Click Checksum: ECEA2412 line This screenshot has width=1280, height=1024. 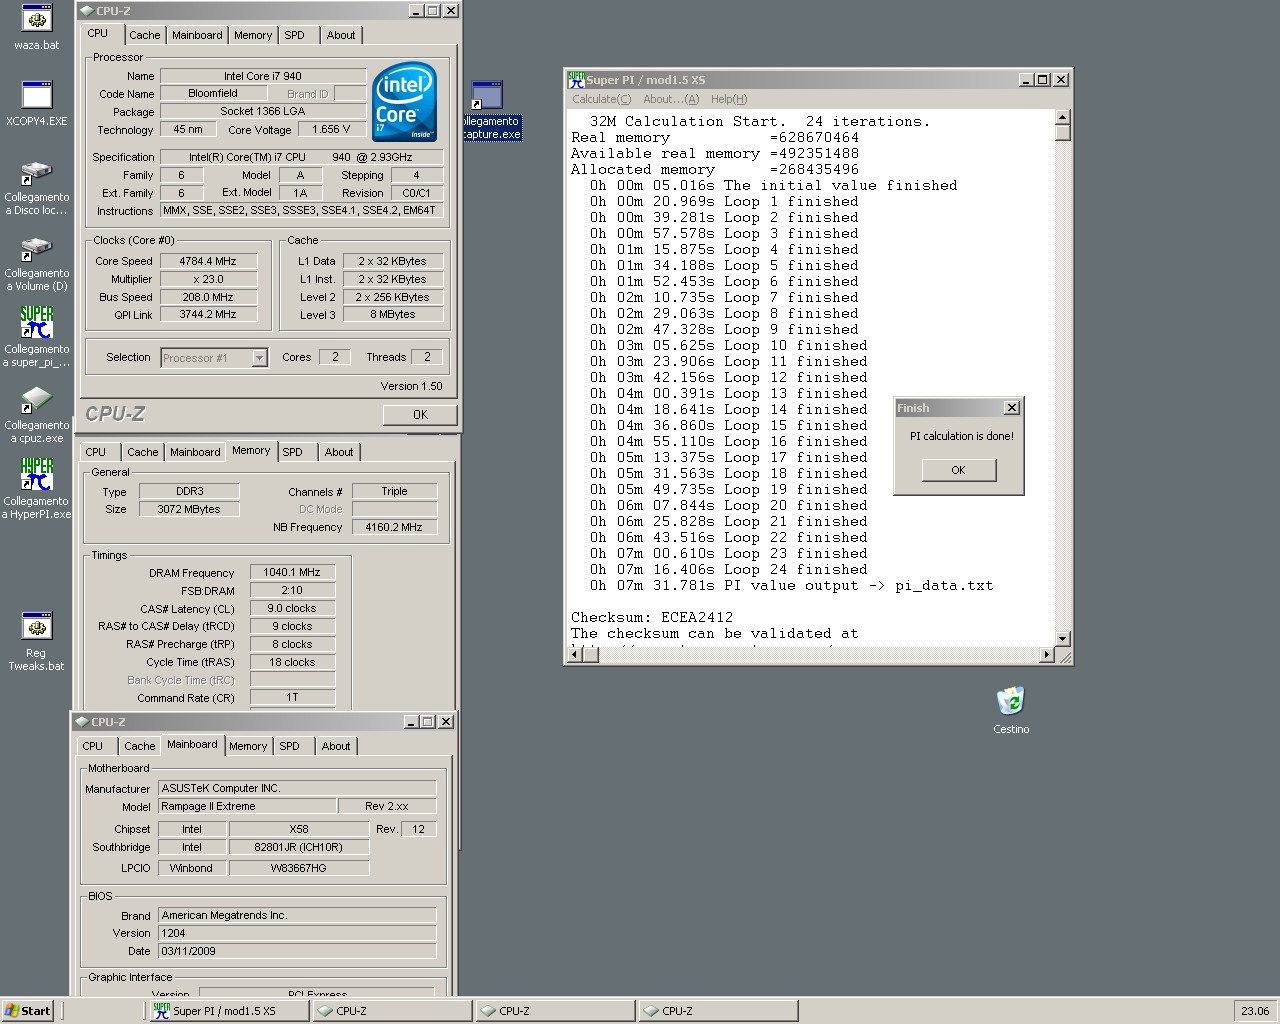point(652,617)
